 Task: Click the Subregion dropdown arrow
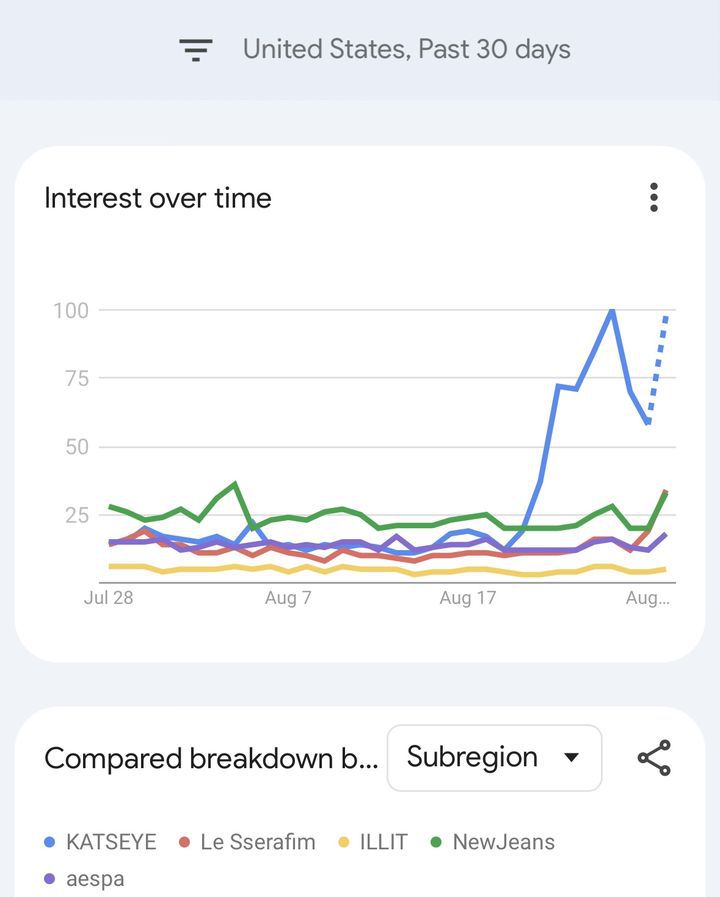point(571,758)
